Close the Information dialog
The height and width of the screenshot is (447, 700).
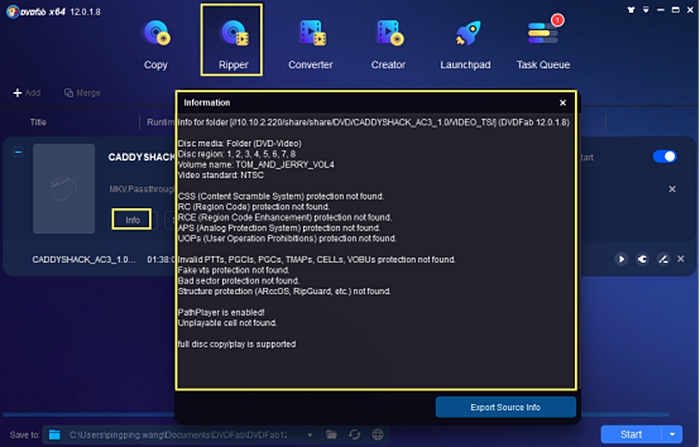[562, 103]
